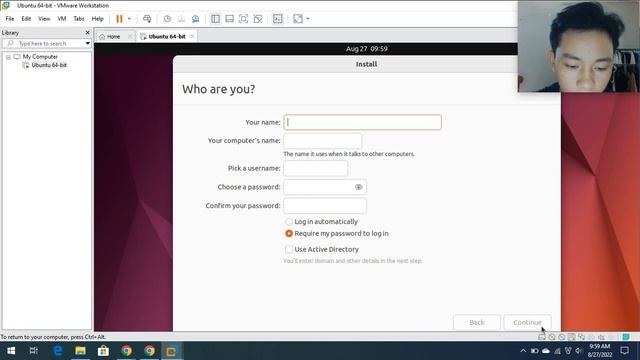Open the Edit menu
The height and width of the screenshot is (360, 640).
point(26,19)
